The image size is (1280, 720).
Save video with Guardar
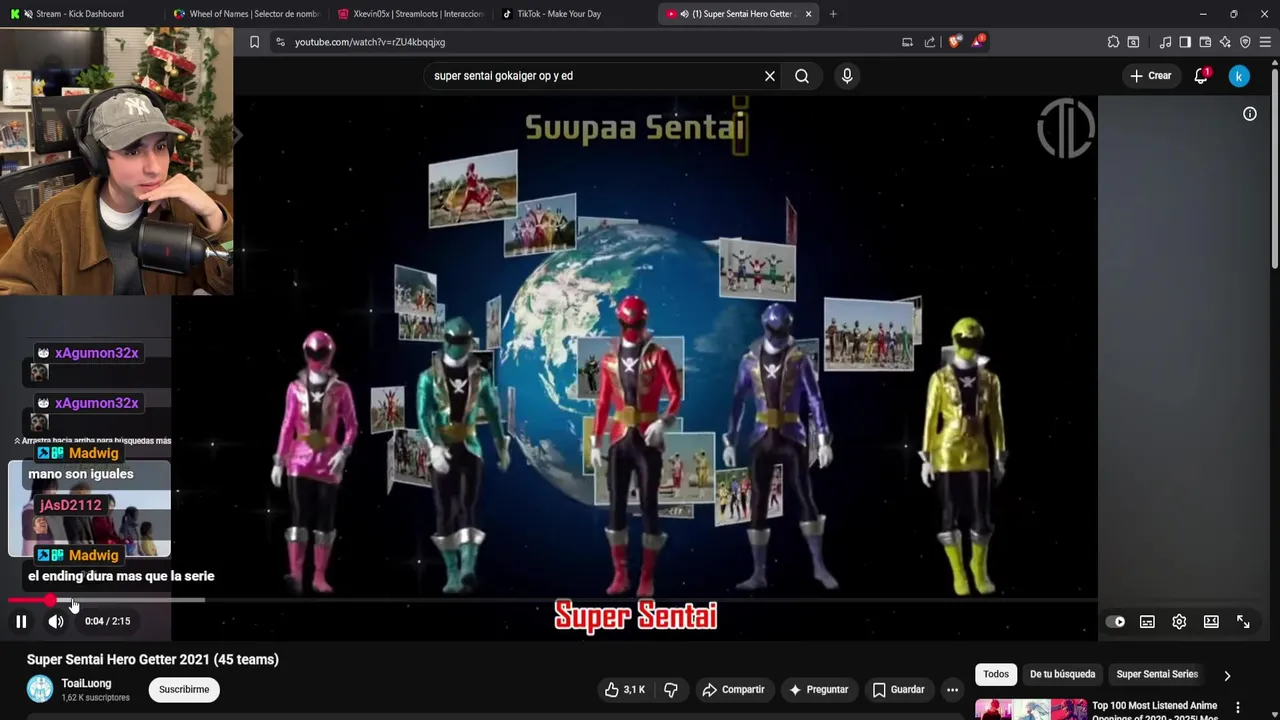898,690
